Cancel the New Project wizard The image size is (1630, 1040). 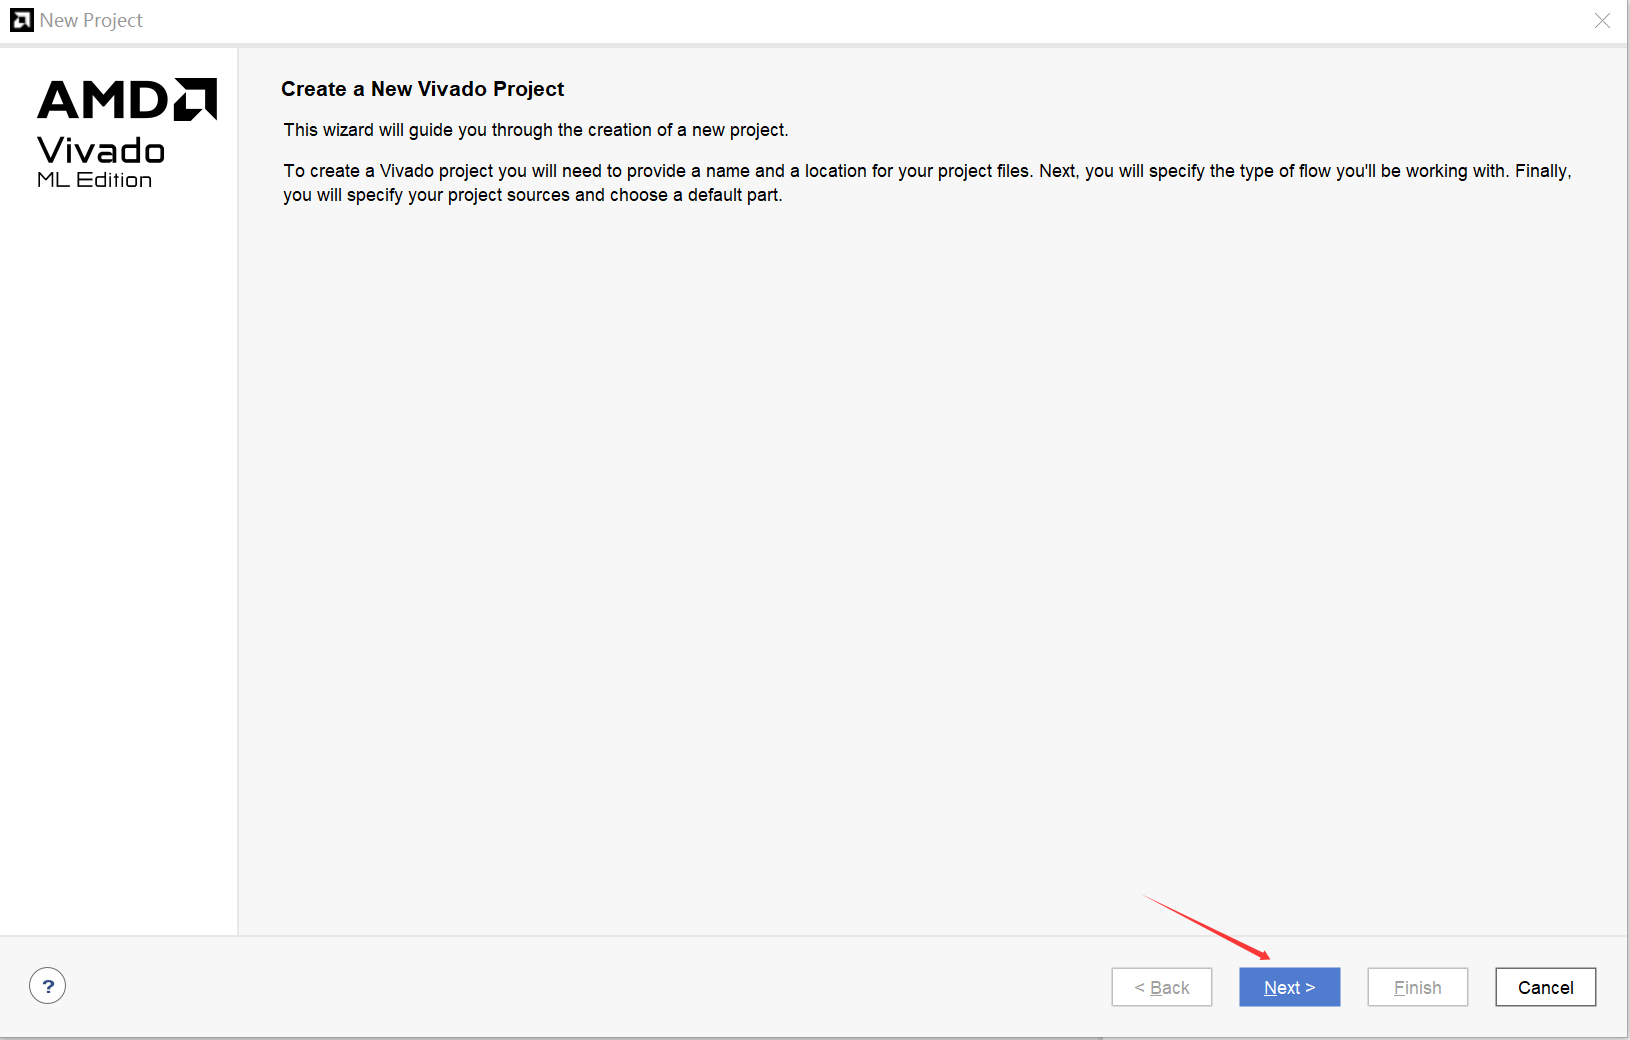pyautogui.click(x=1545, y=987)
